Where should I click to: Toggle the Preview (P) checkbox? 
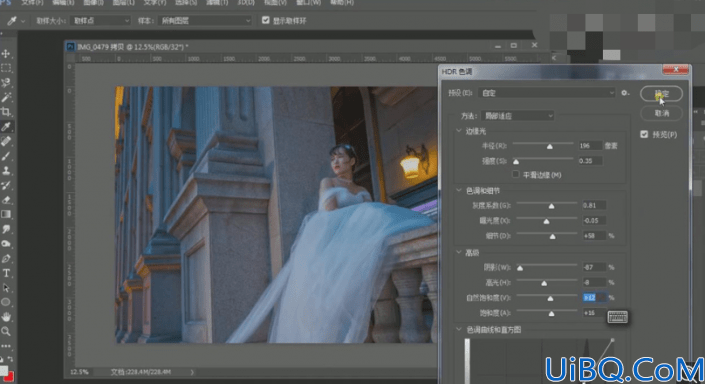(644, 134)
